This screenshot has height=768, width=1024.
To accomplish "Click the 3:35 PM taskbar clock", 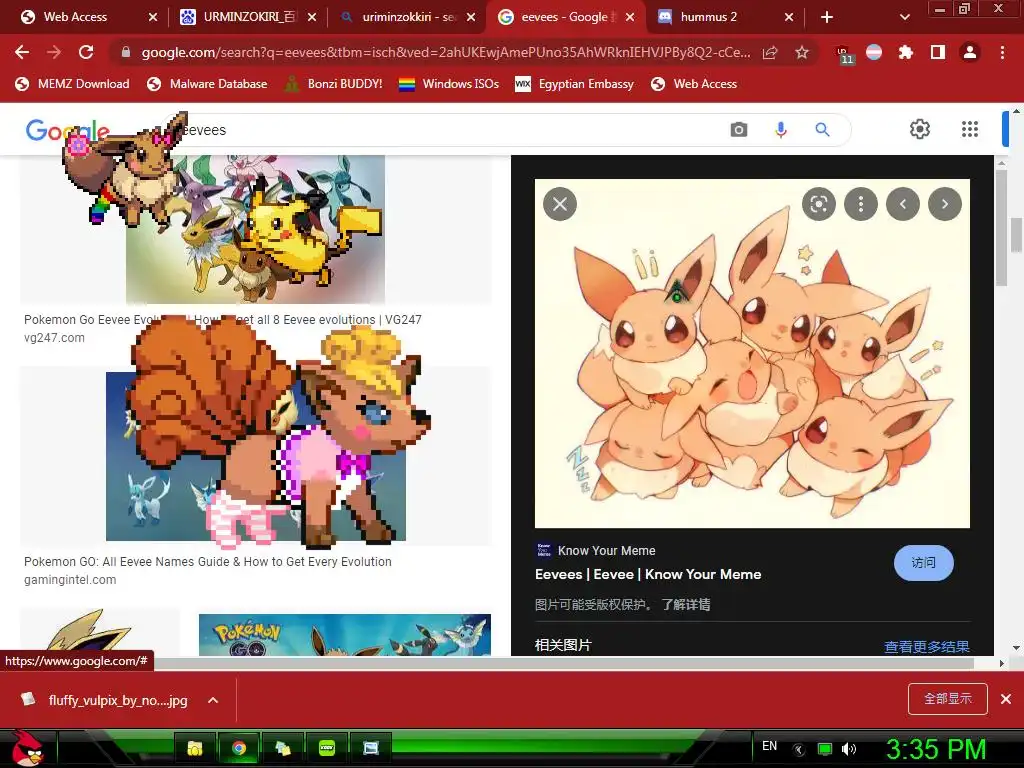I will click(936, 749).
